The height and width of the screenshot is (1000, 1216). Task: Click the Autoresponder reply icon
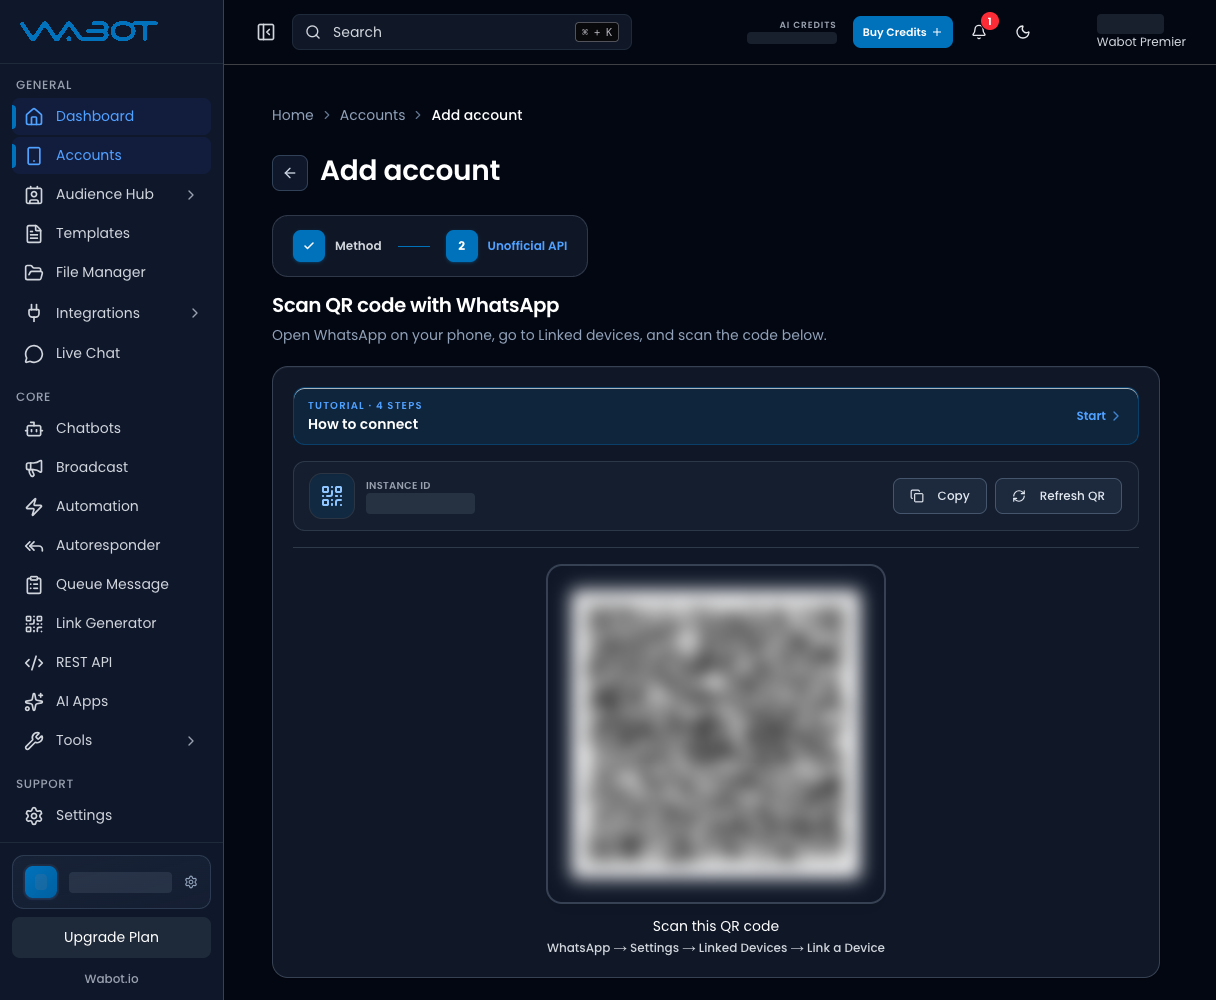[x=34, y=545]
